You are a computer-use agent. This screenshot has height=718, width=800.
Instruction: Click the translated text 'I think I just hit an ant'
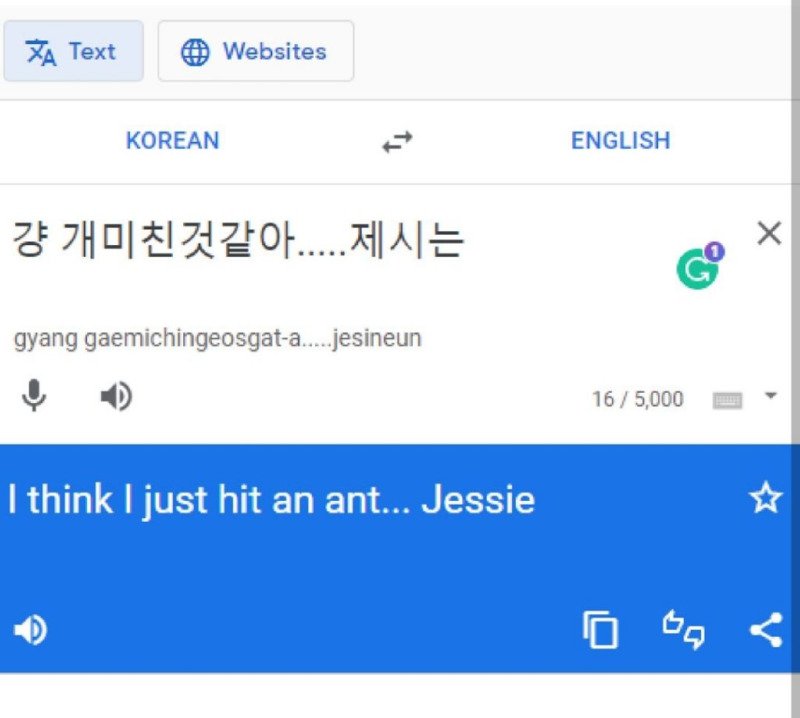click(194, 500)
